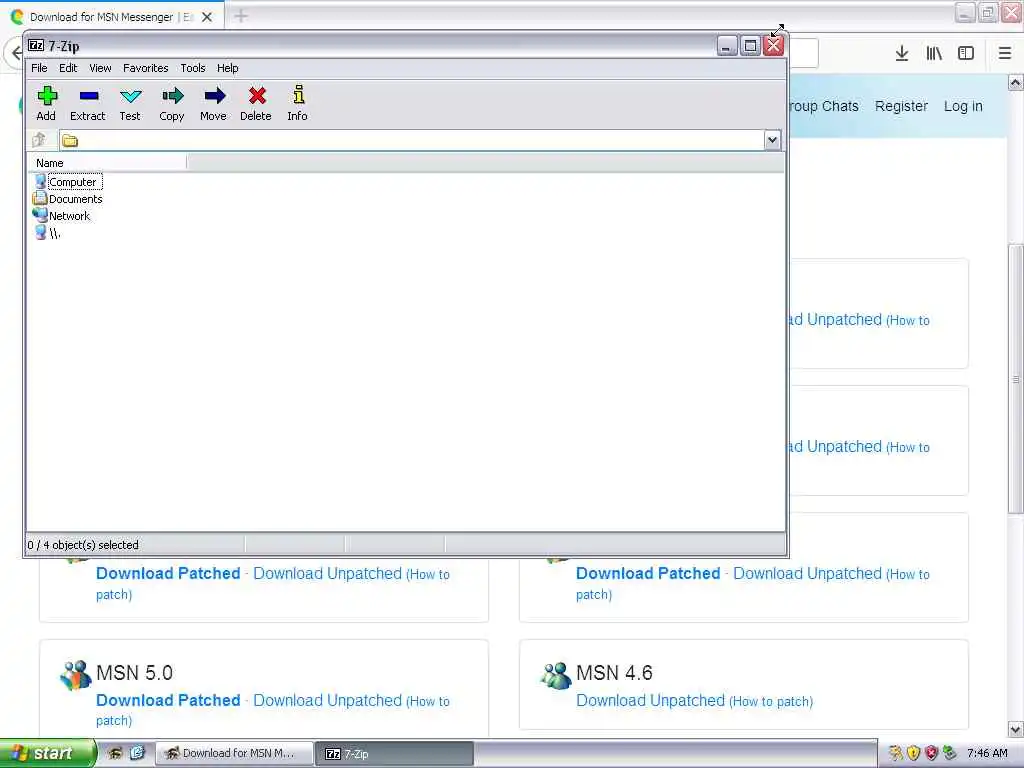Click the Delete toolbar icon
Viewport: 1024px width, 768px height.
256,103
